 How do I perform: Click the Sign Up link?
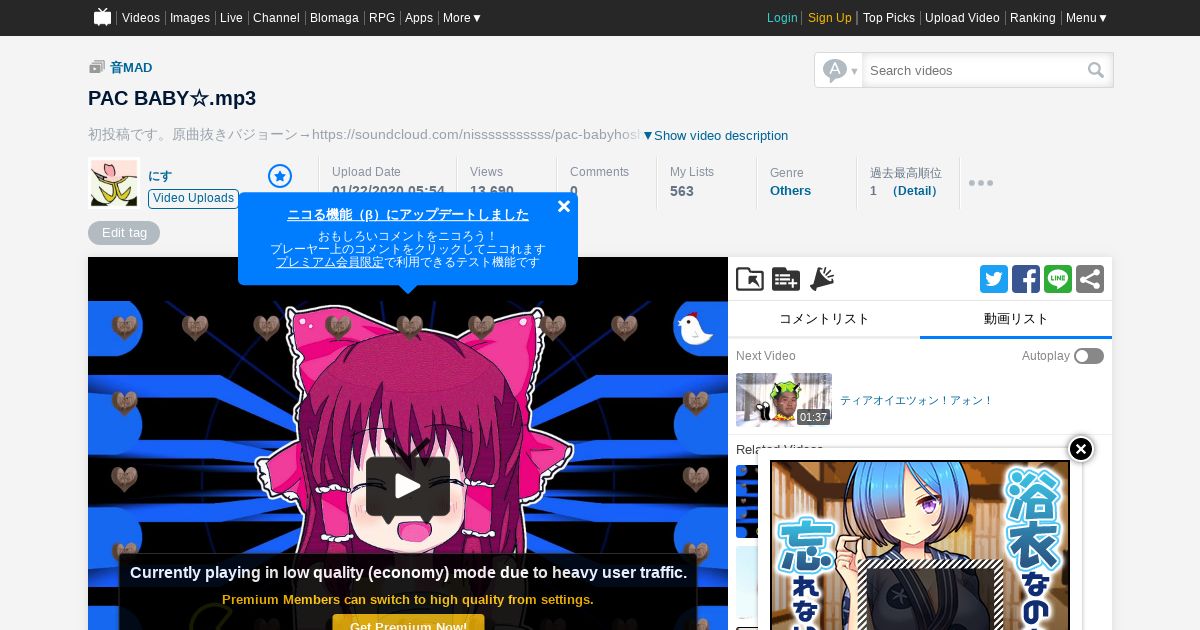pos(830,18)
